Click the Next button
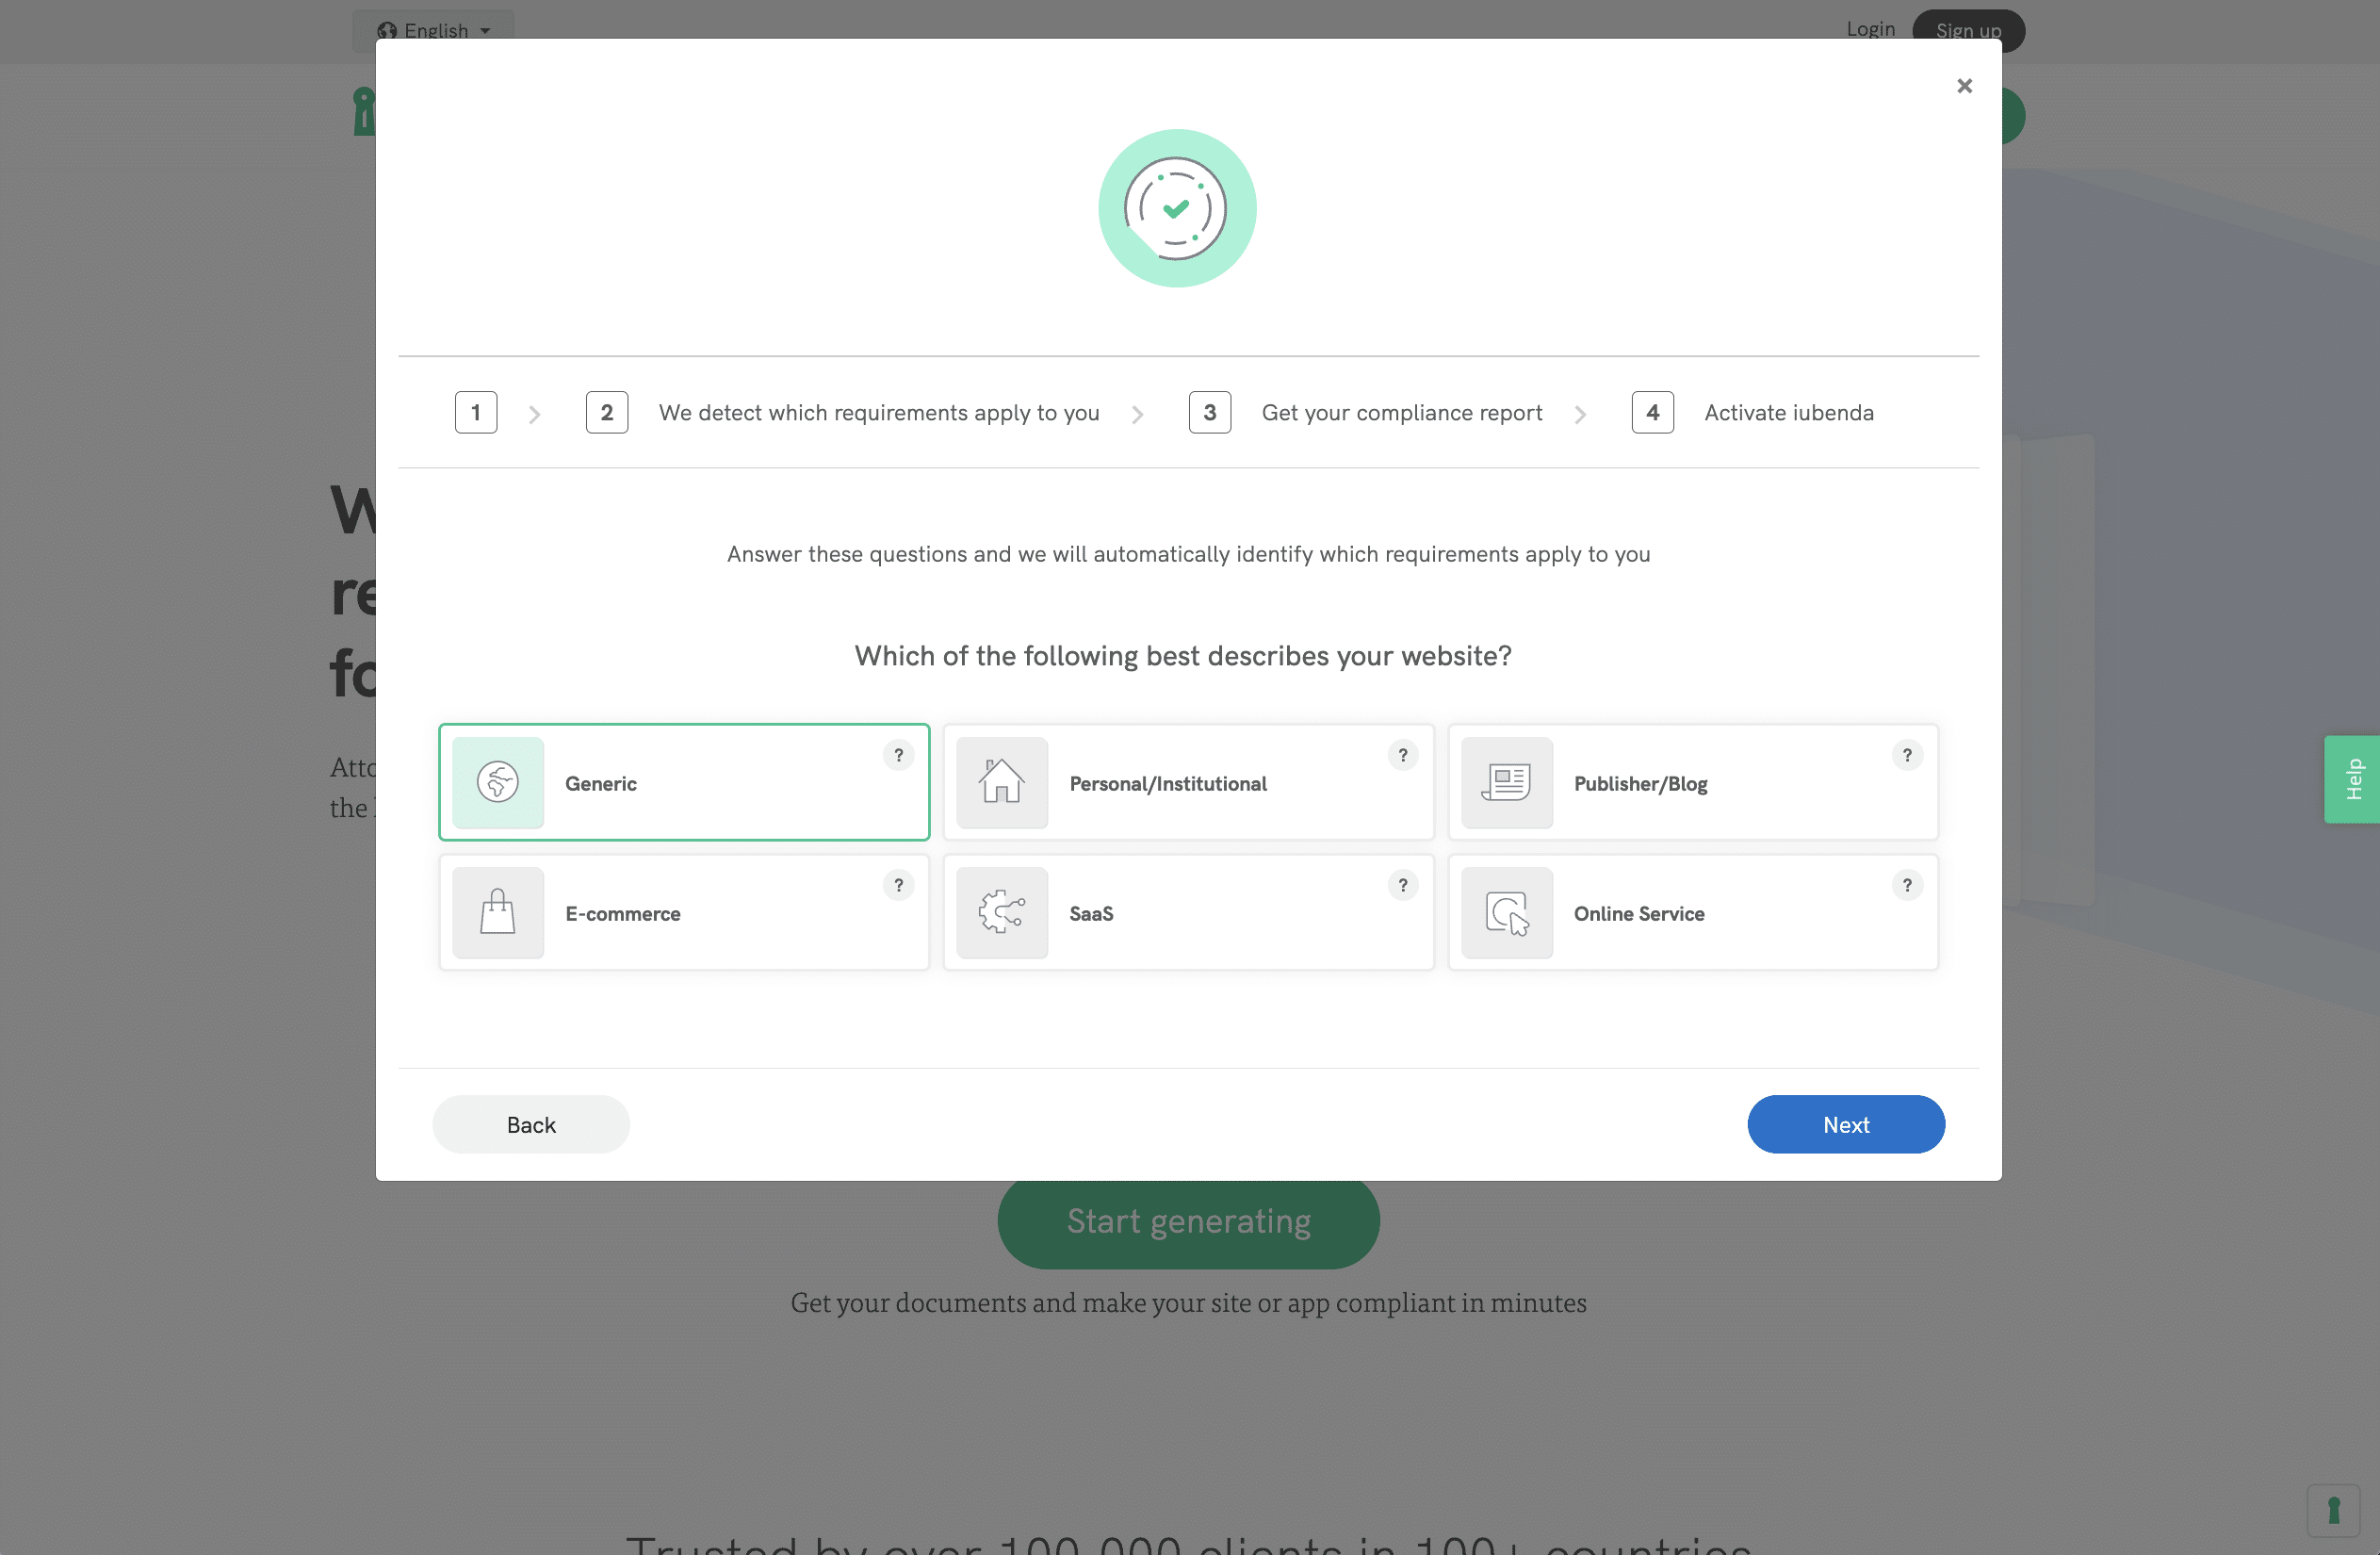This screenshot has width=2380, height=1555. coord(1845,1124)
